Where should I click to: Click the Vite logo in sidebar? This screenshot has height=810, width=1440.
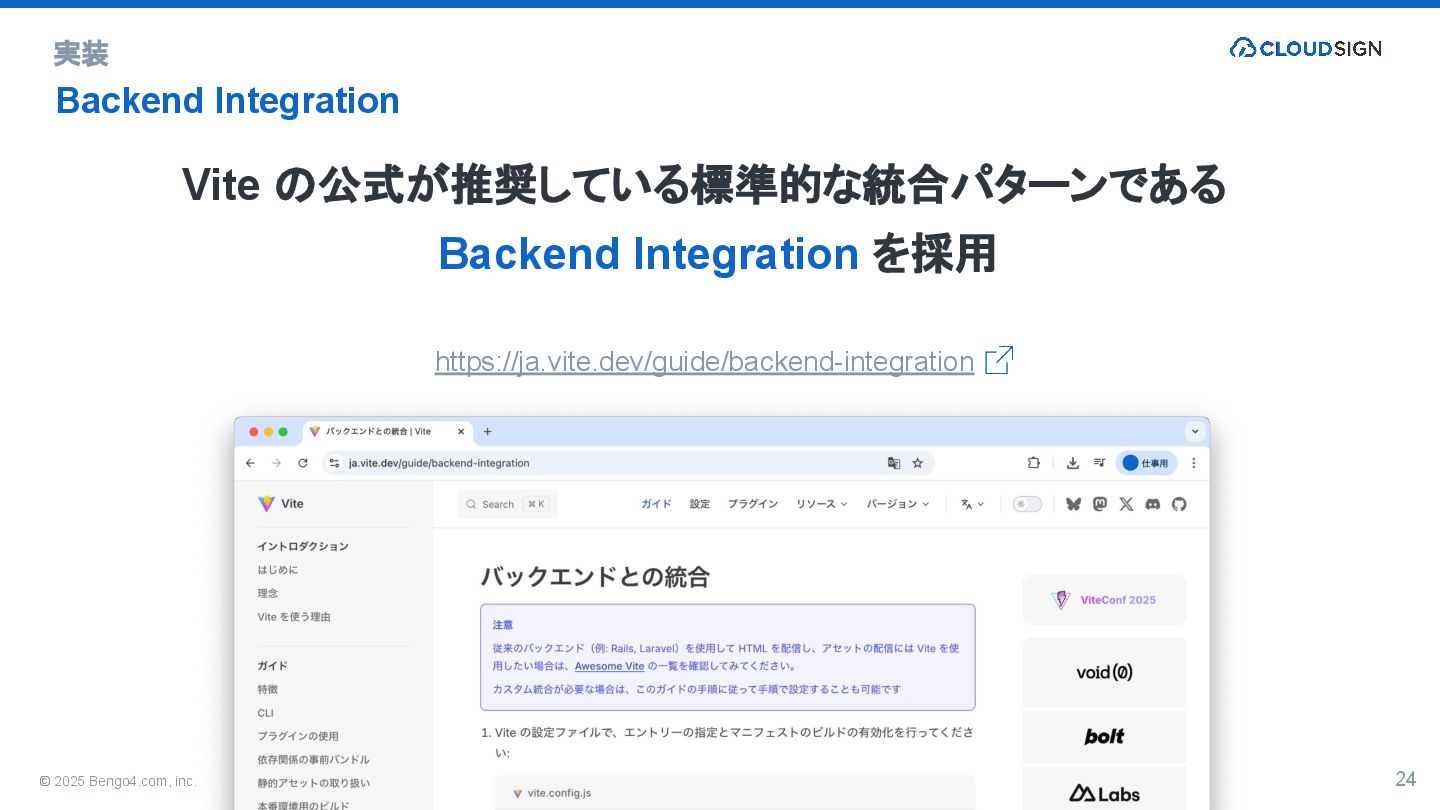(281, 504)
